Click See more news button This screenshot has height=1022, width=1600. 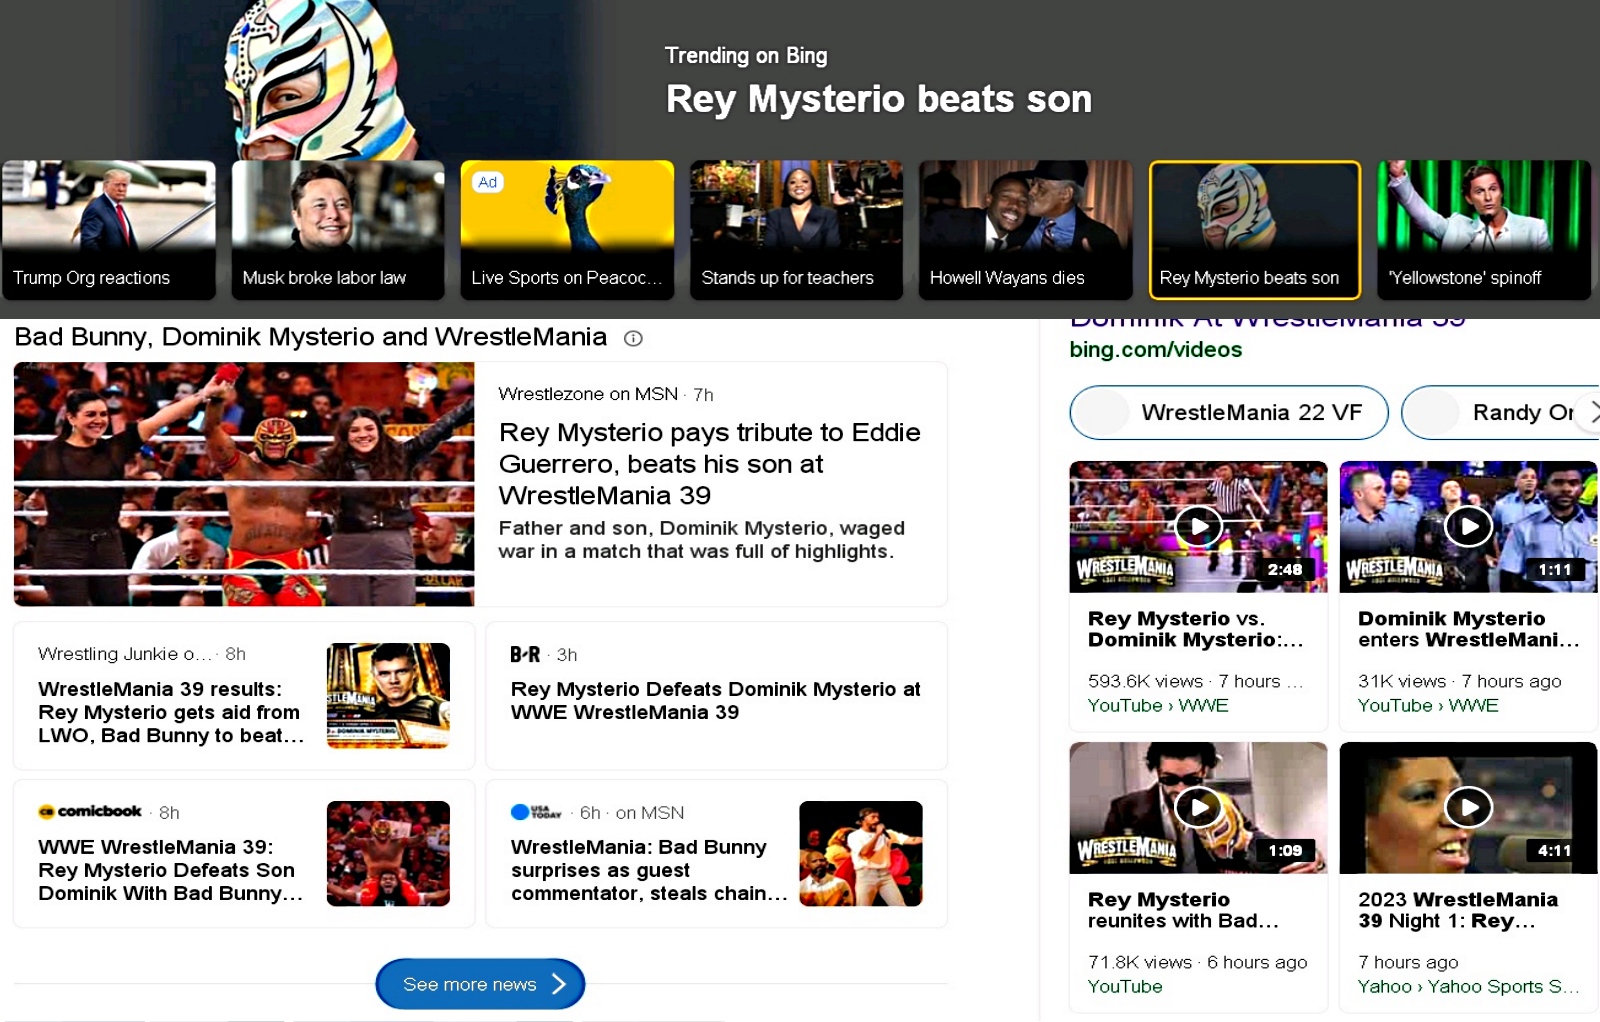click(x=480, y=984)
